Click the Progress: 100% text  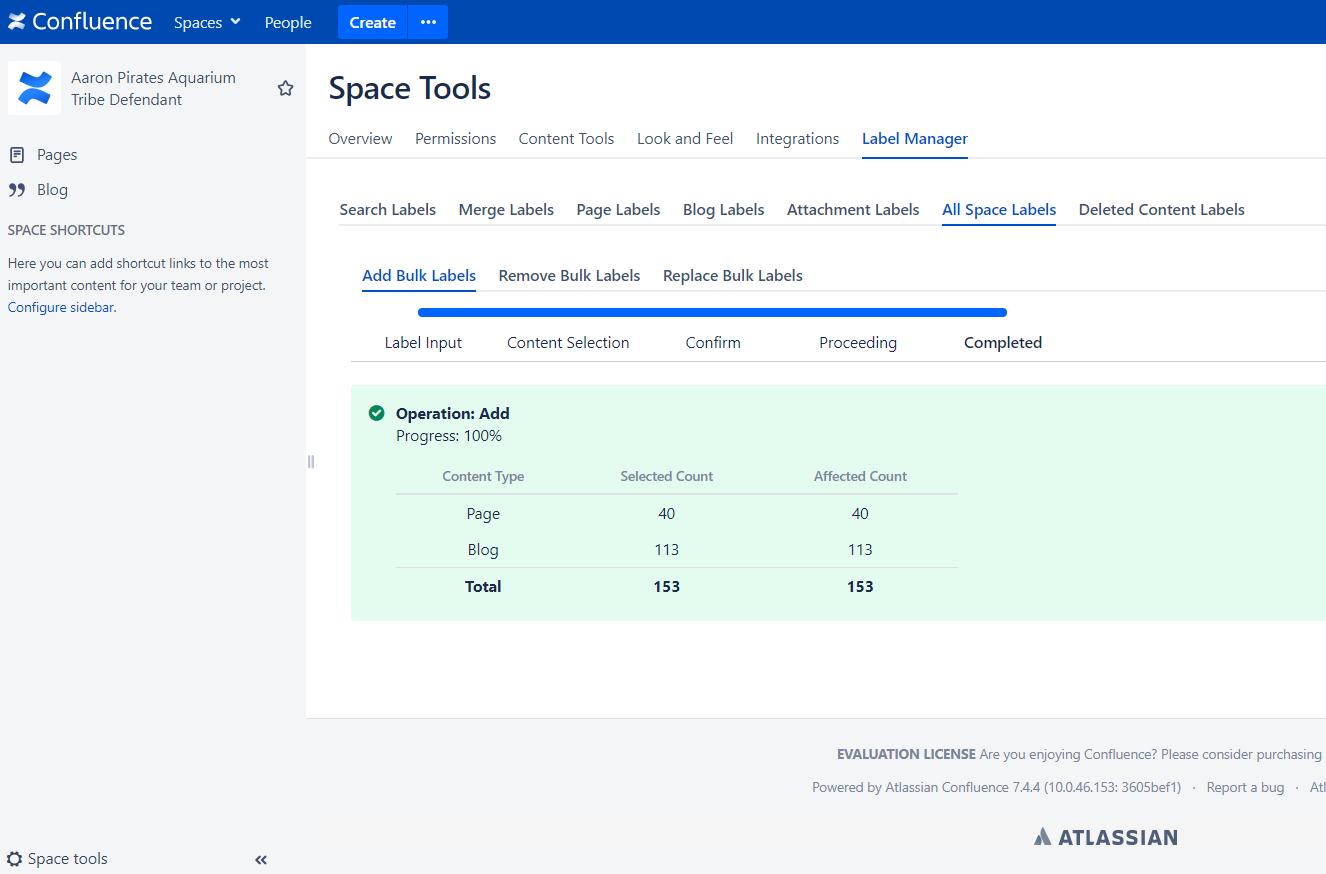(449, 436)
